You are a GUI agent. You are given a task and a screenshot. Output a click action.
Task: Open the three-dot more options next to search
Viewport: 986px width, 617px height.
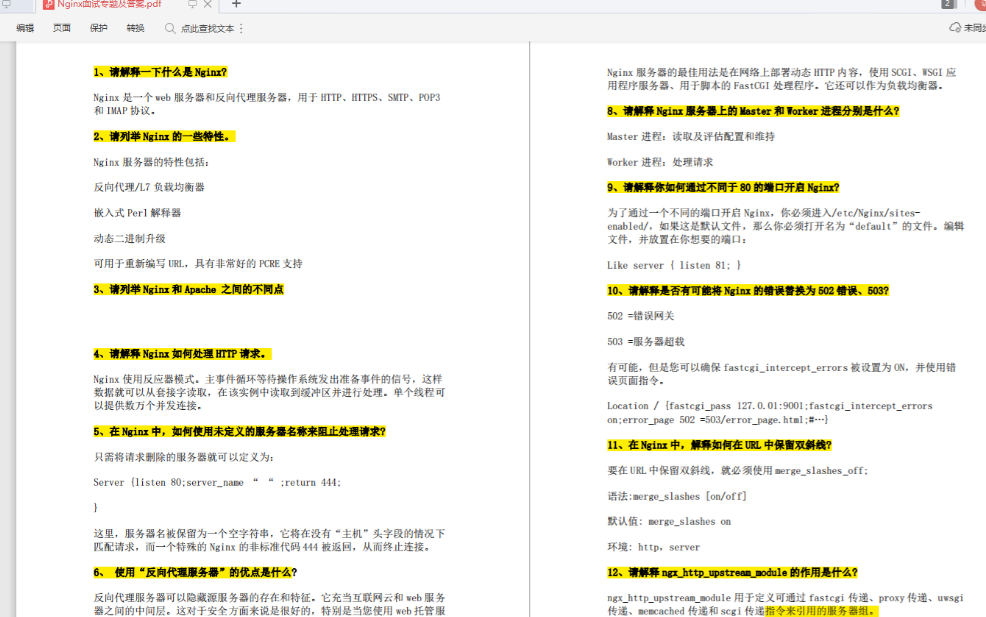click(241, 29)
